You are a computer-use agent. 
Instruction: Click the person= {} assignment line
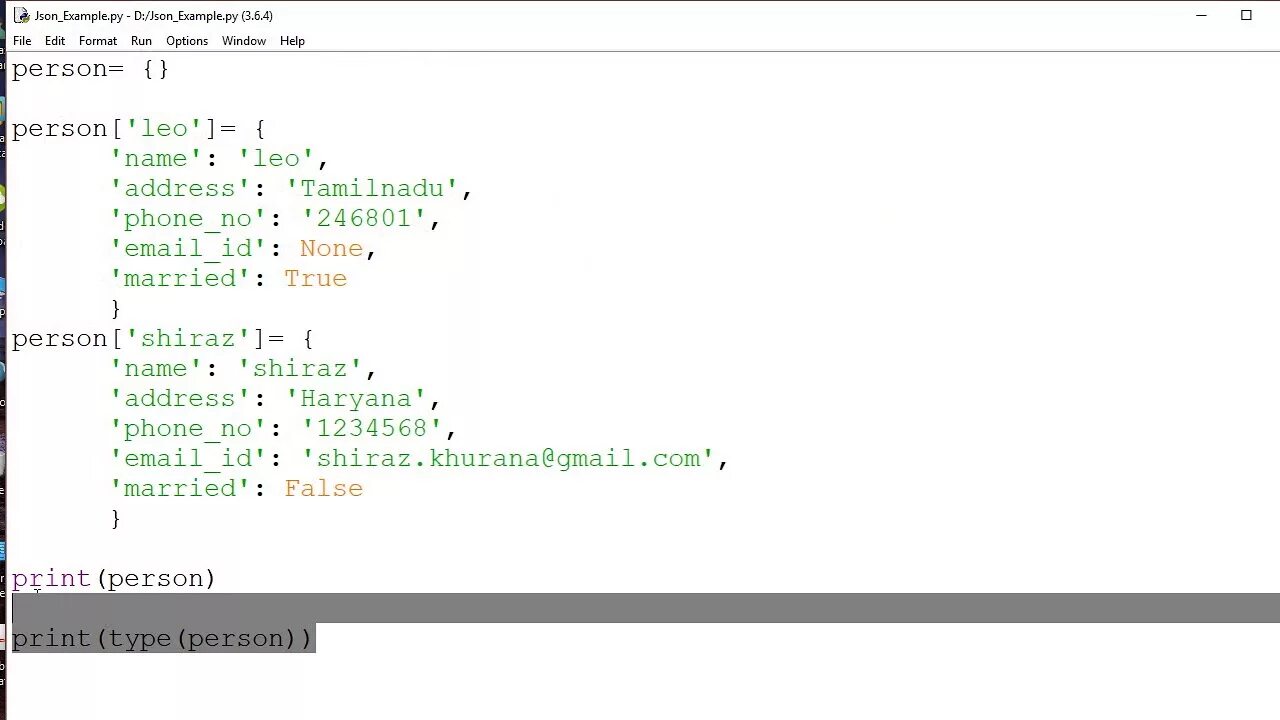90,68
